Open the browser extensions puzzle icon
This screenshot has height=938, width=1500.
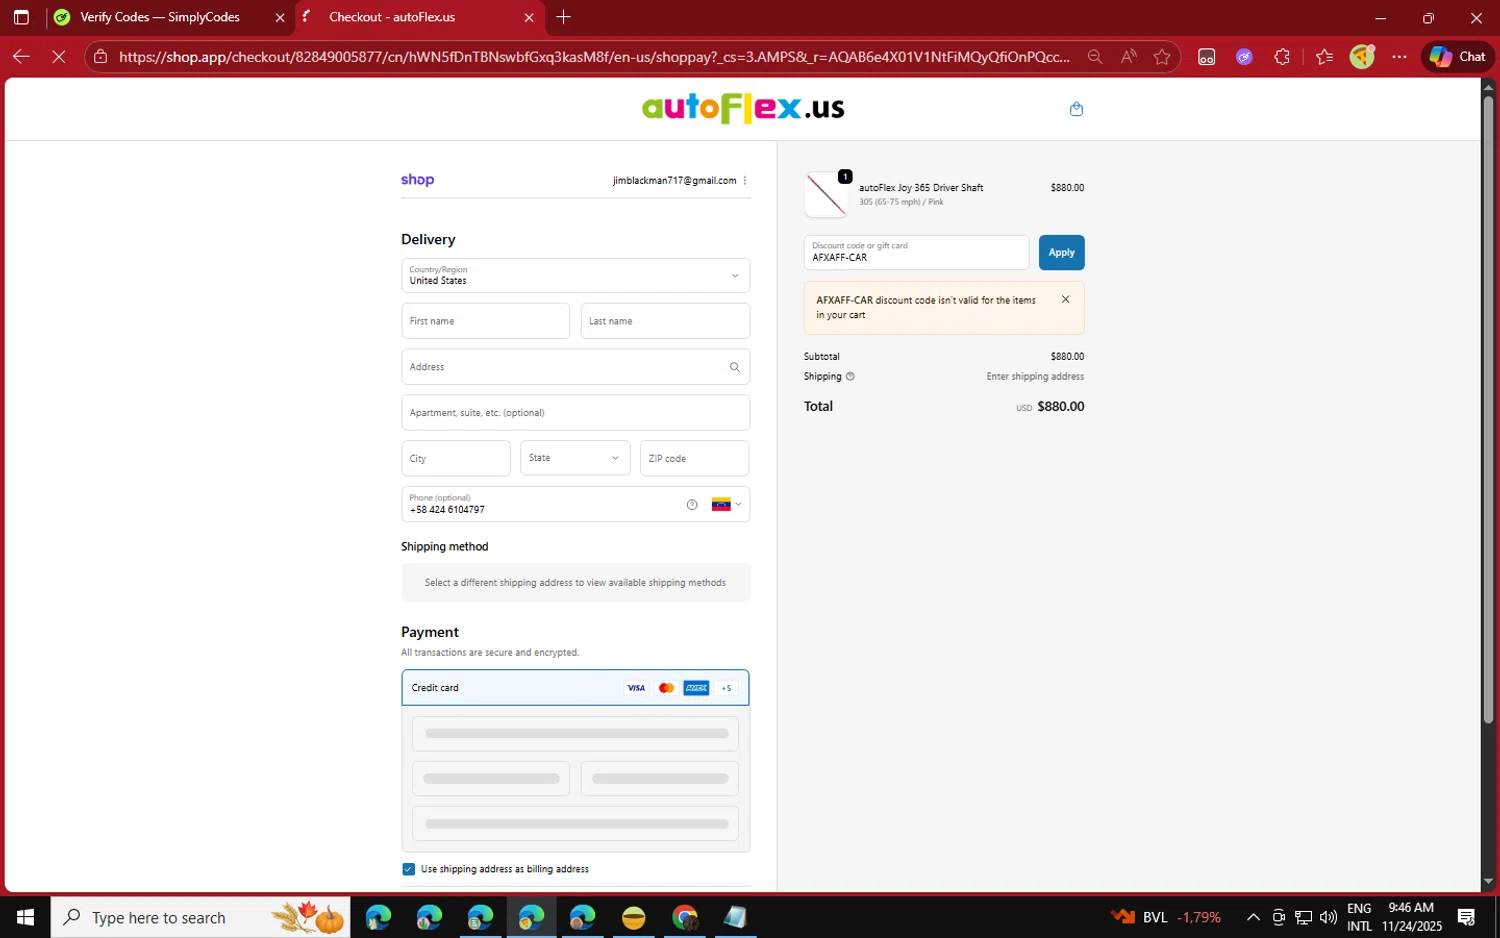1282,57
